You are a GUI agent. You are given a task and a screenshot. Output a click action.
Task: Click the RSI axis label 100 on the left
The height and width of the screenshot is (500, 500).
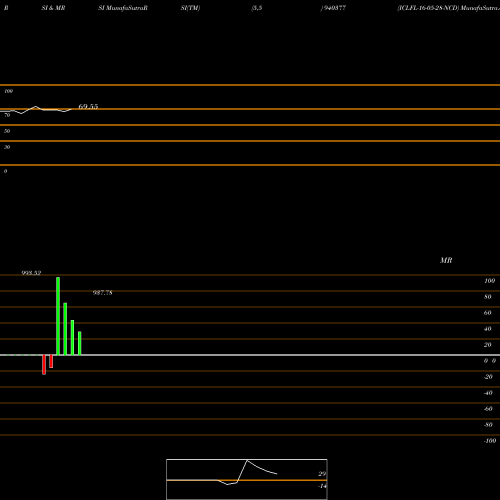(x=9, y=91)
